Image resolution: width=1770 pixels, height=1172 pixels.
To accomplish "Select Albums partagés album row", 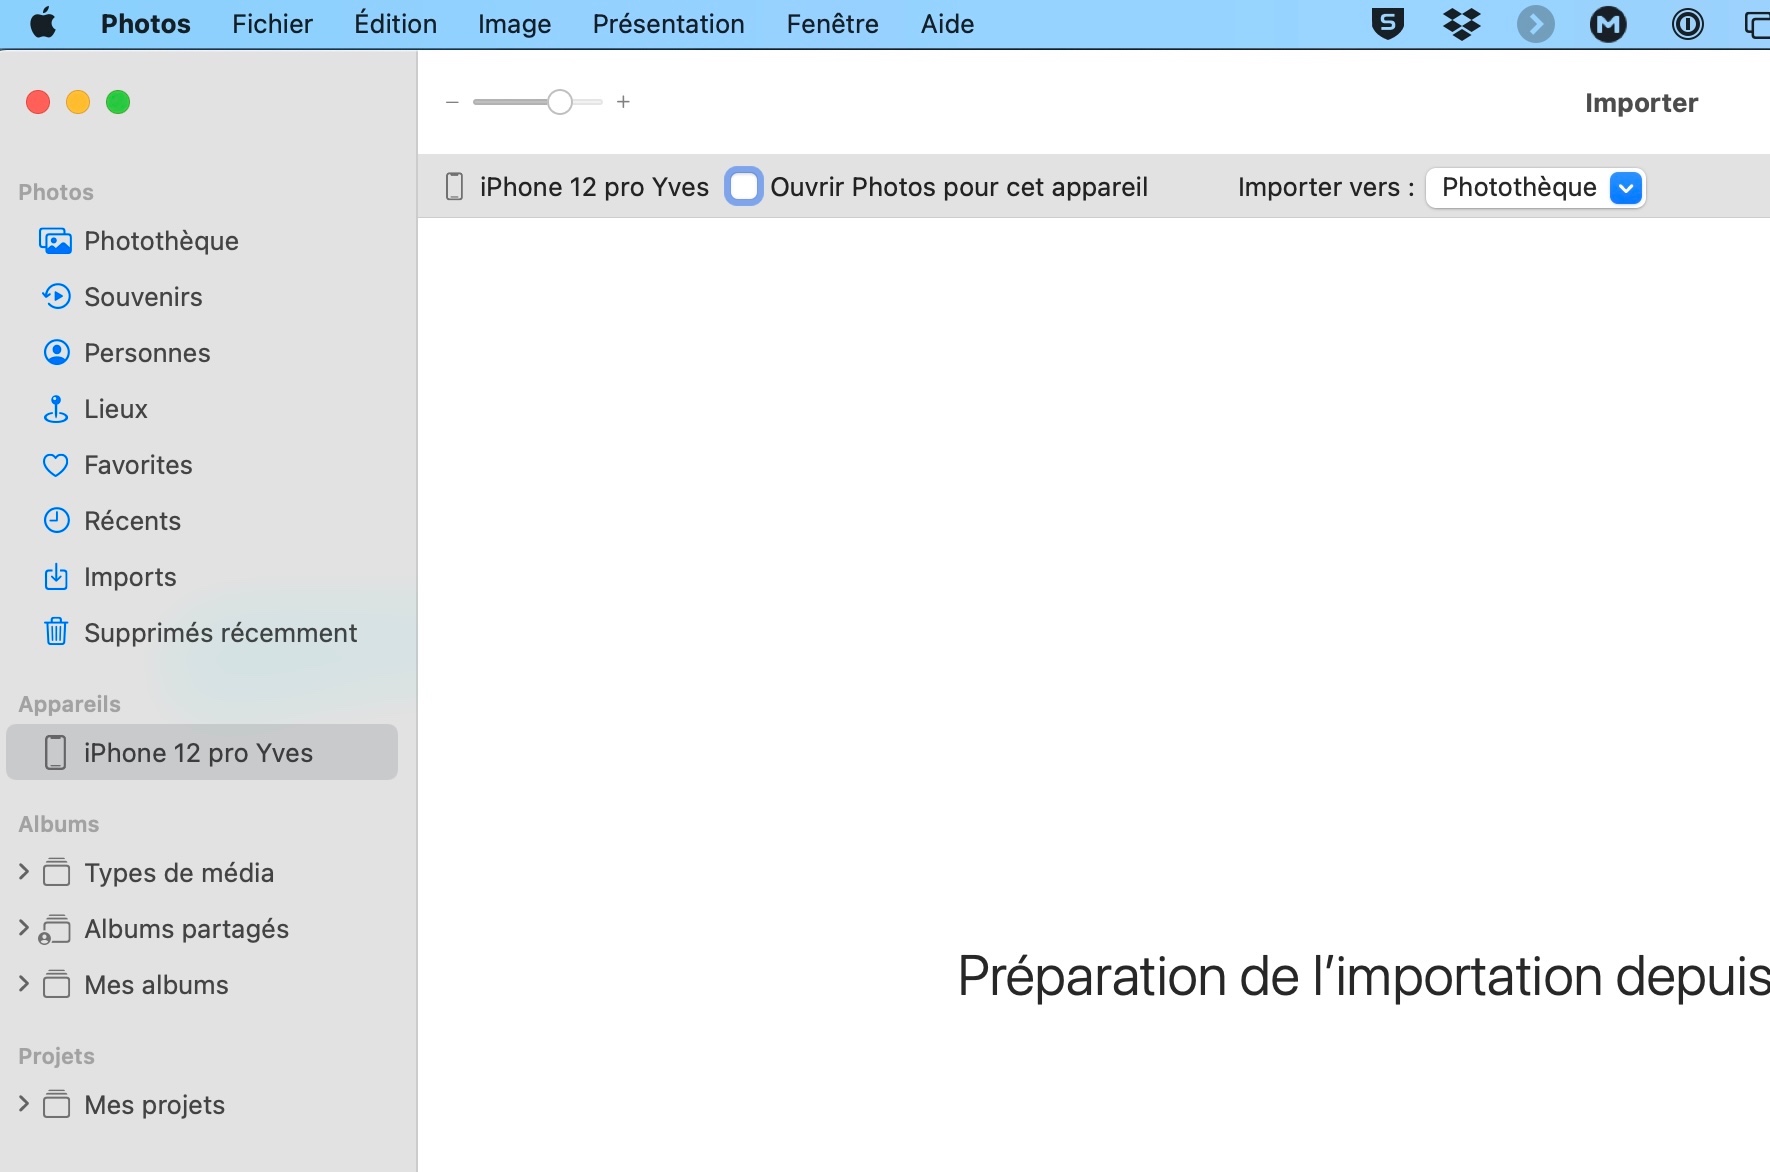I will pyautogui.click(x=202, y=929).
